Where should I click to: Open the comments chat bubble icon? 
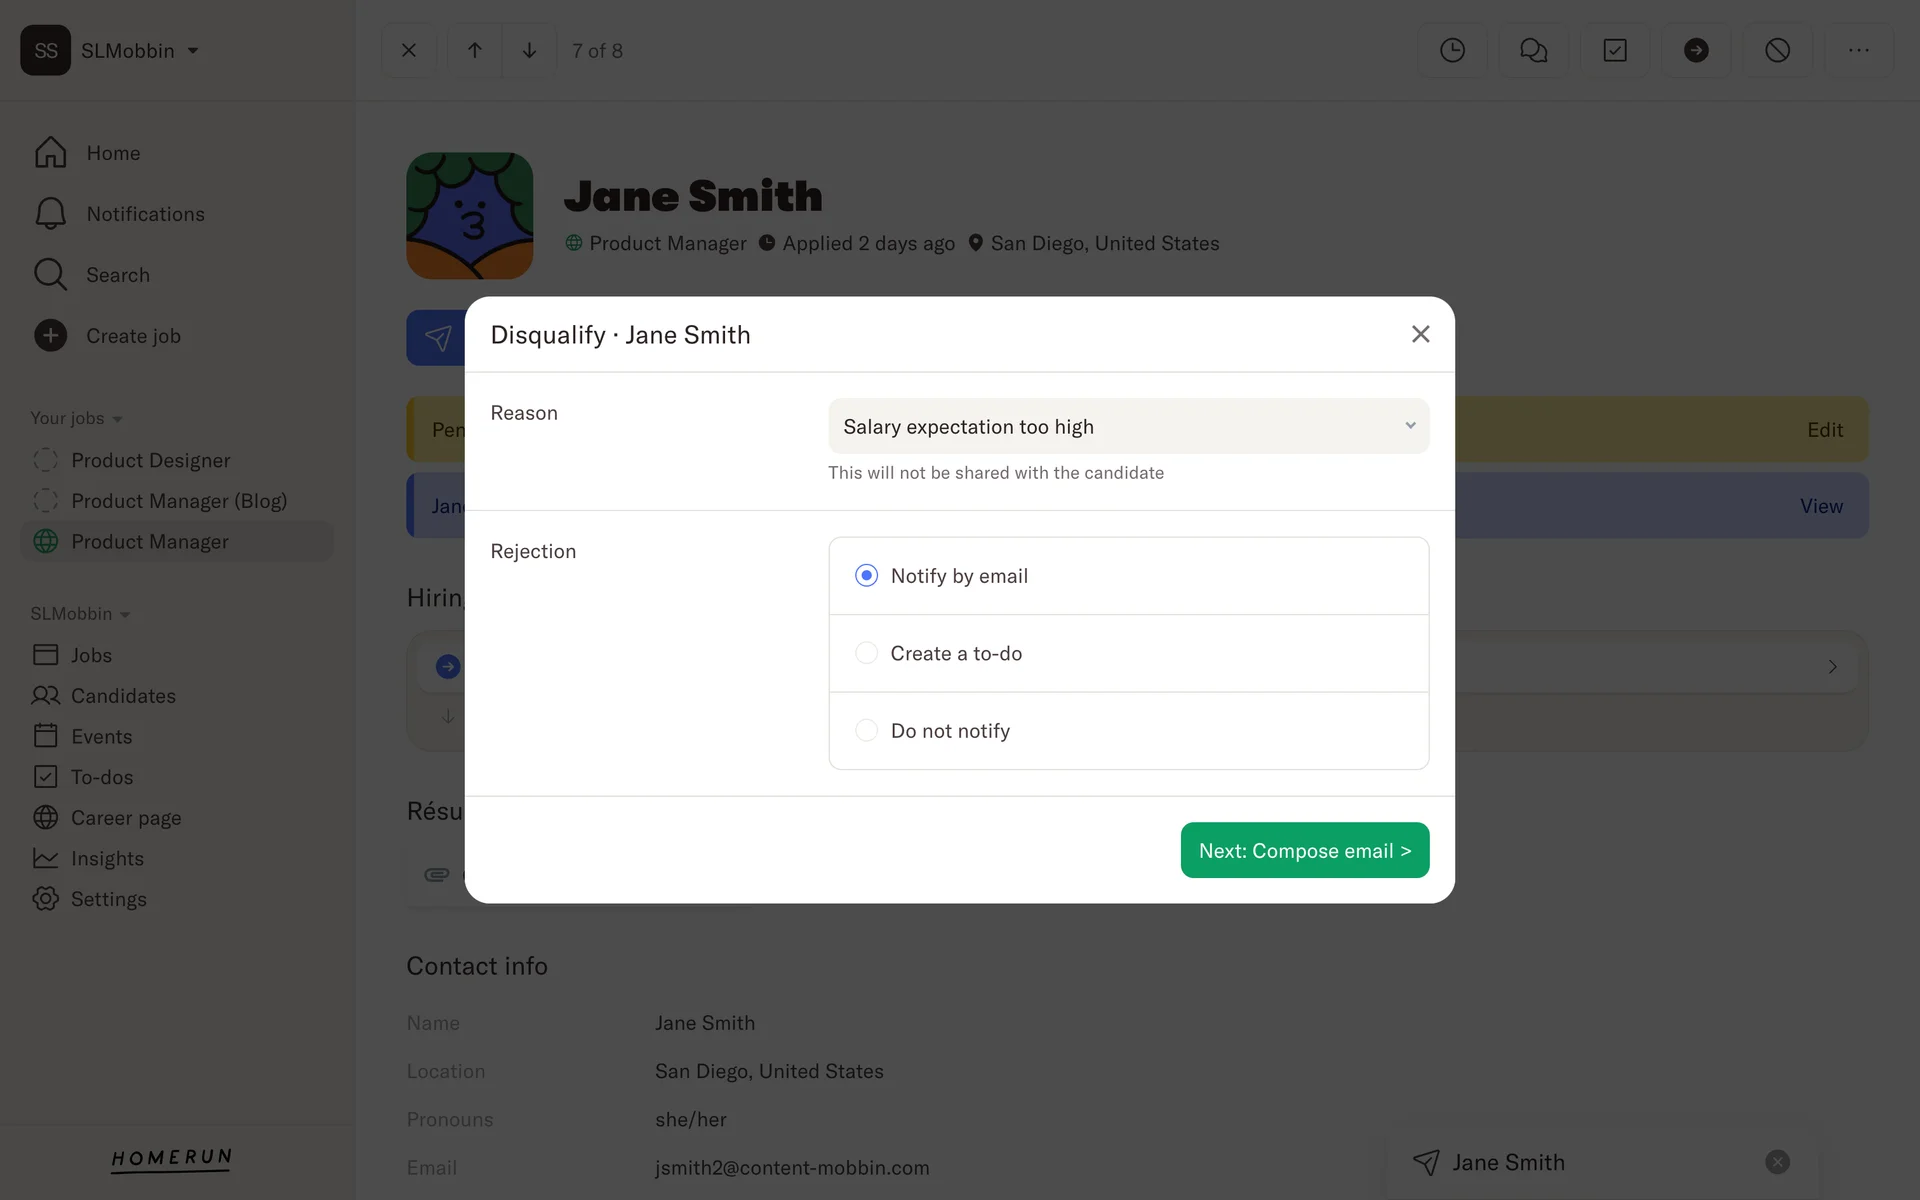[x=1533, y=50]
